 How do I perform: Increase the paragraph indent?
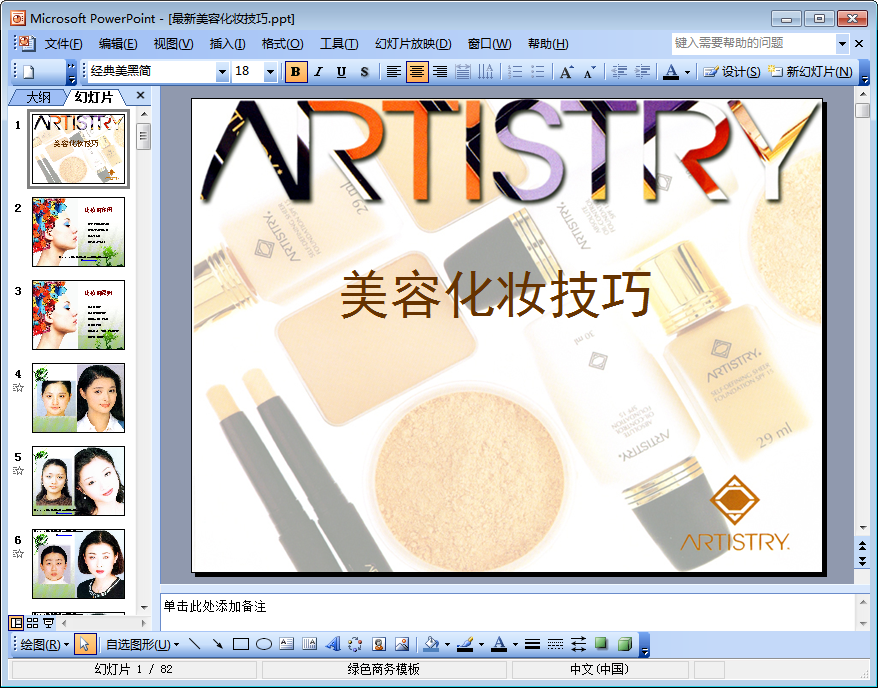pyautogui.click(x=642, y=72)
